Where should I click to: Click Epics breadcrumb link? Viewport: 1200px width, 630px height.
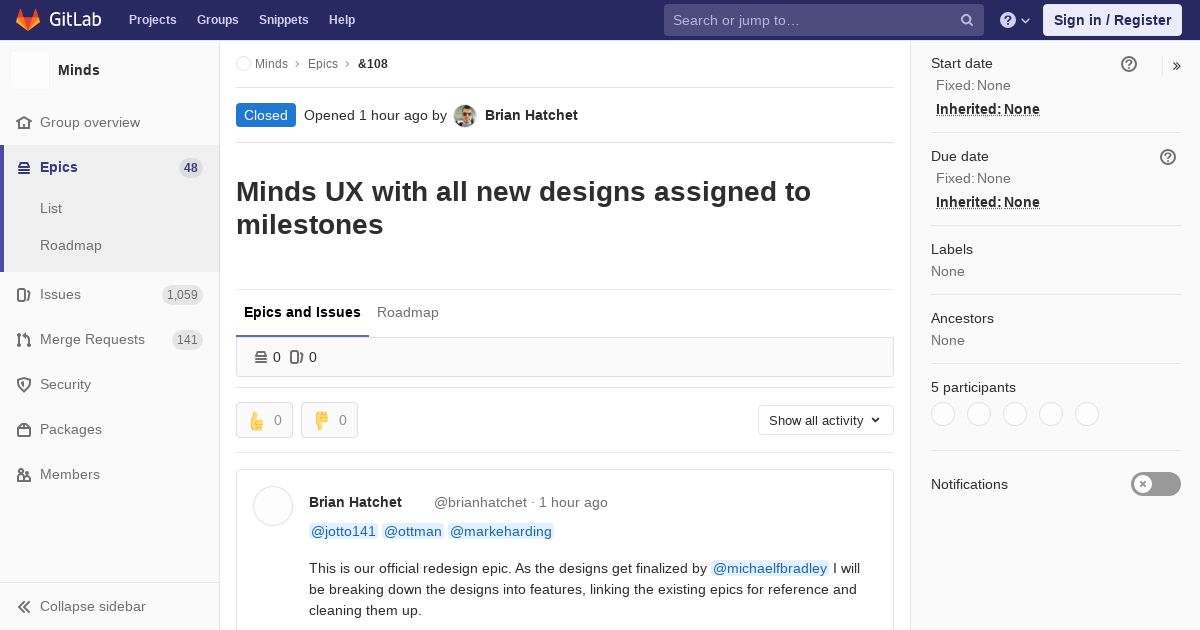click(323, 64)
